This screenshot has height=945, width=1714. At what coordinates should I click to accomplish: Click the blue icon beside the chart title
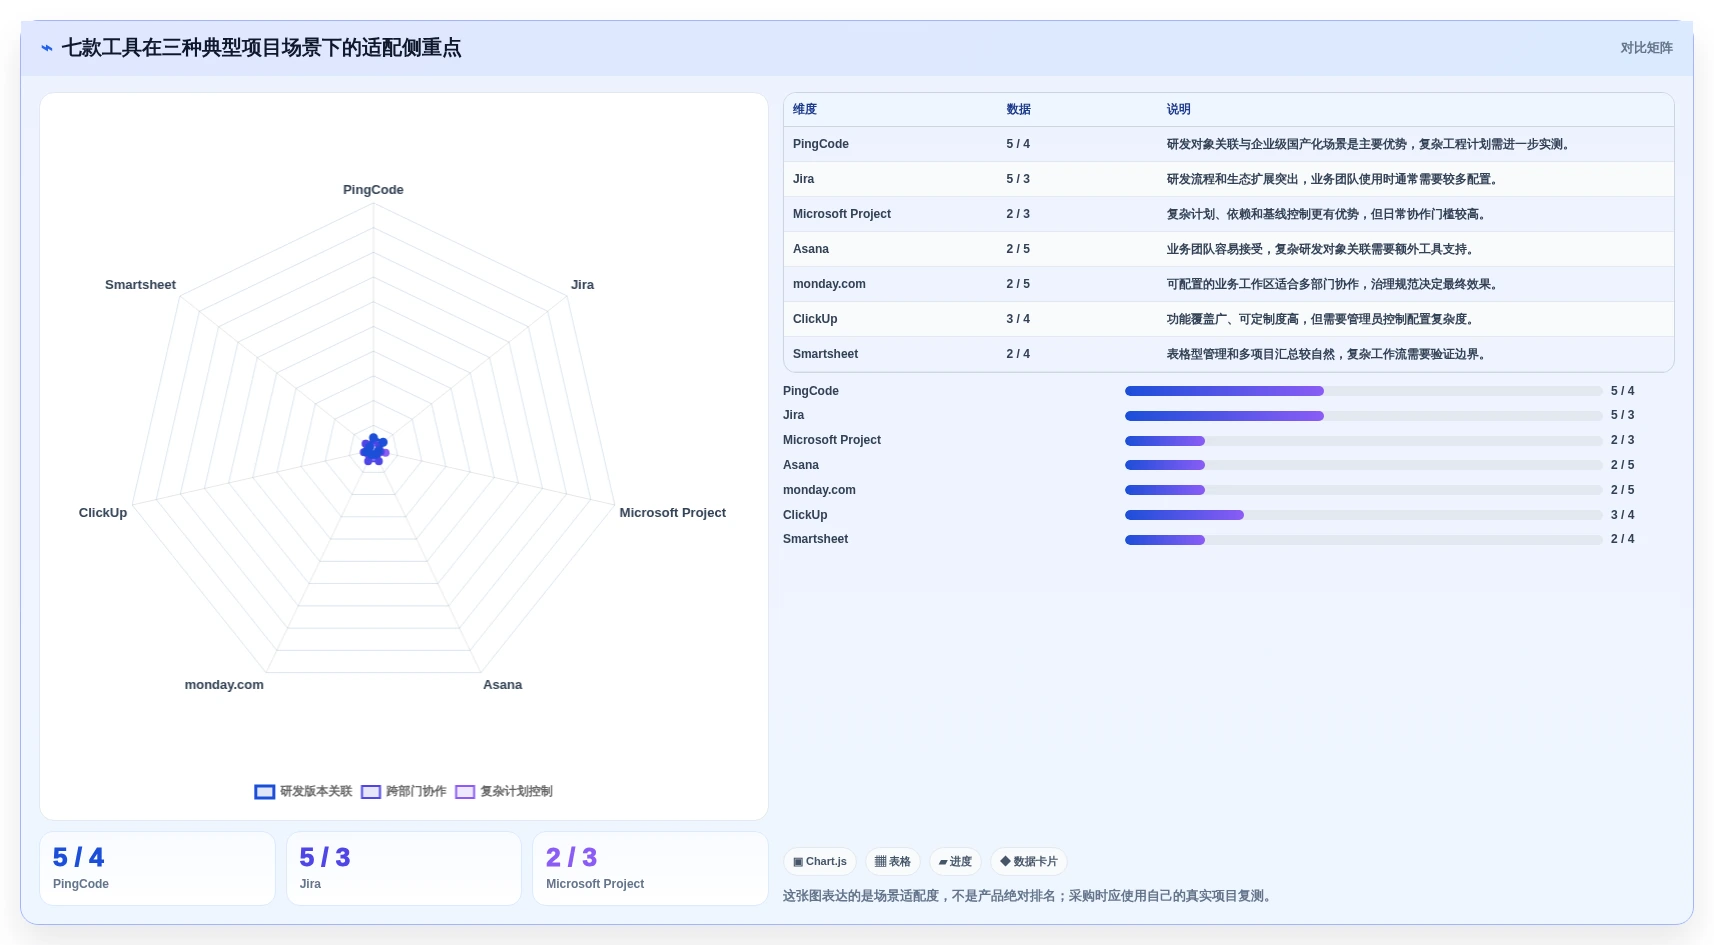coord(47,48)
